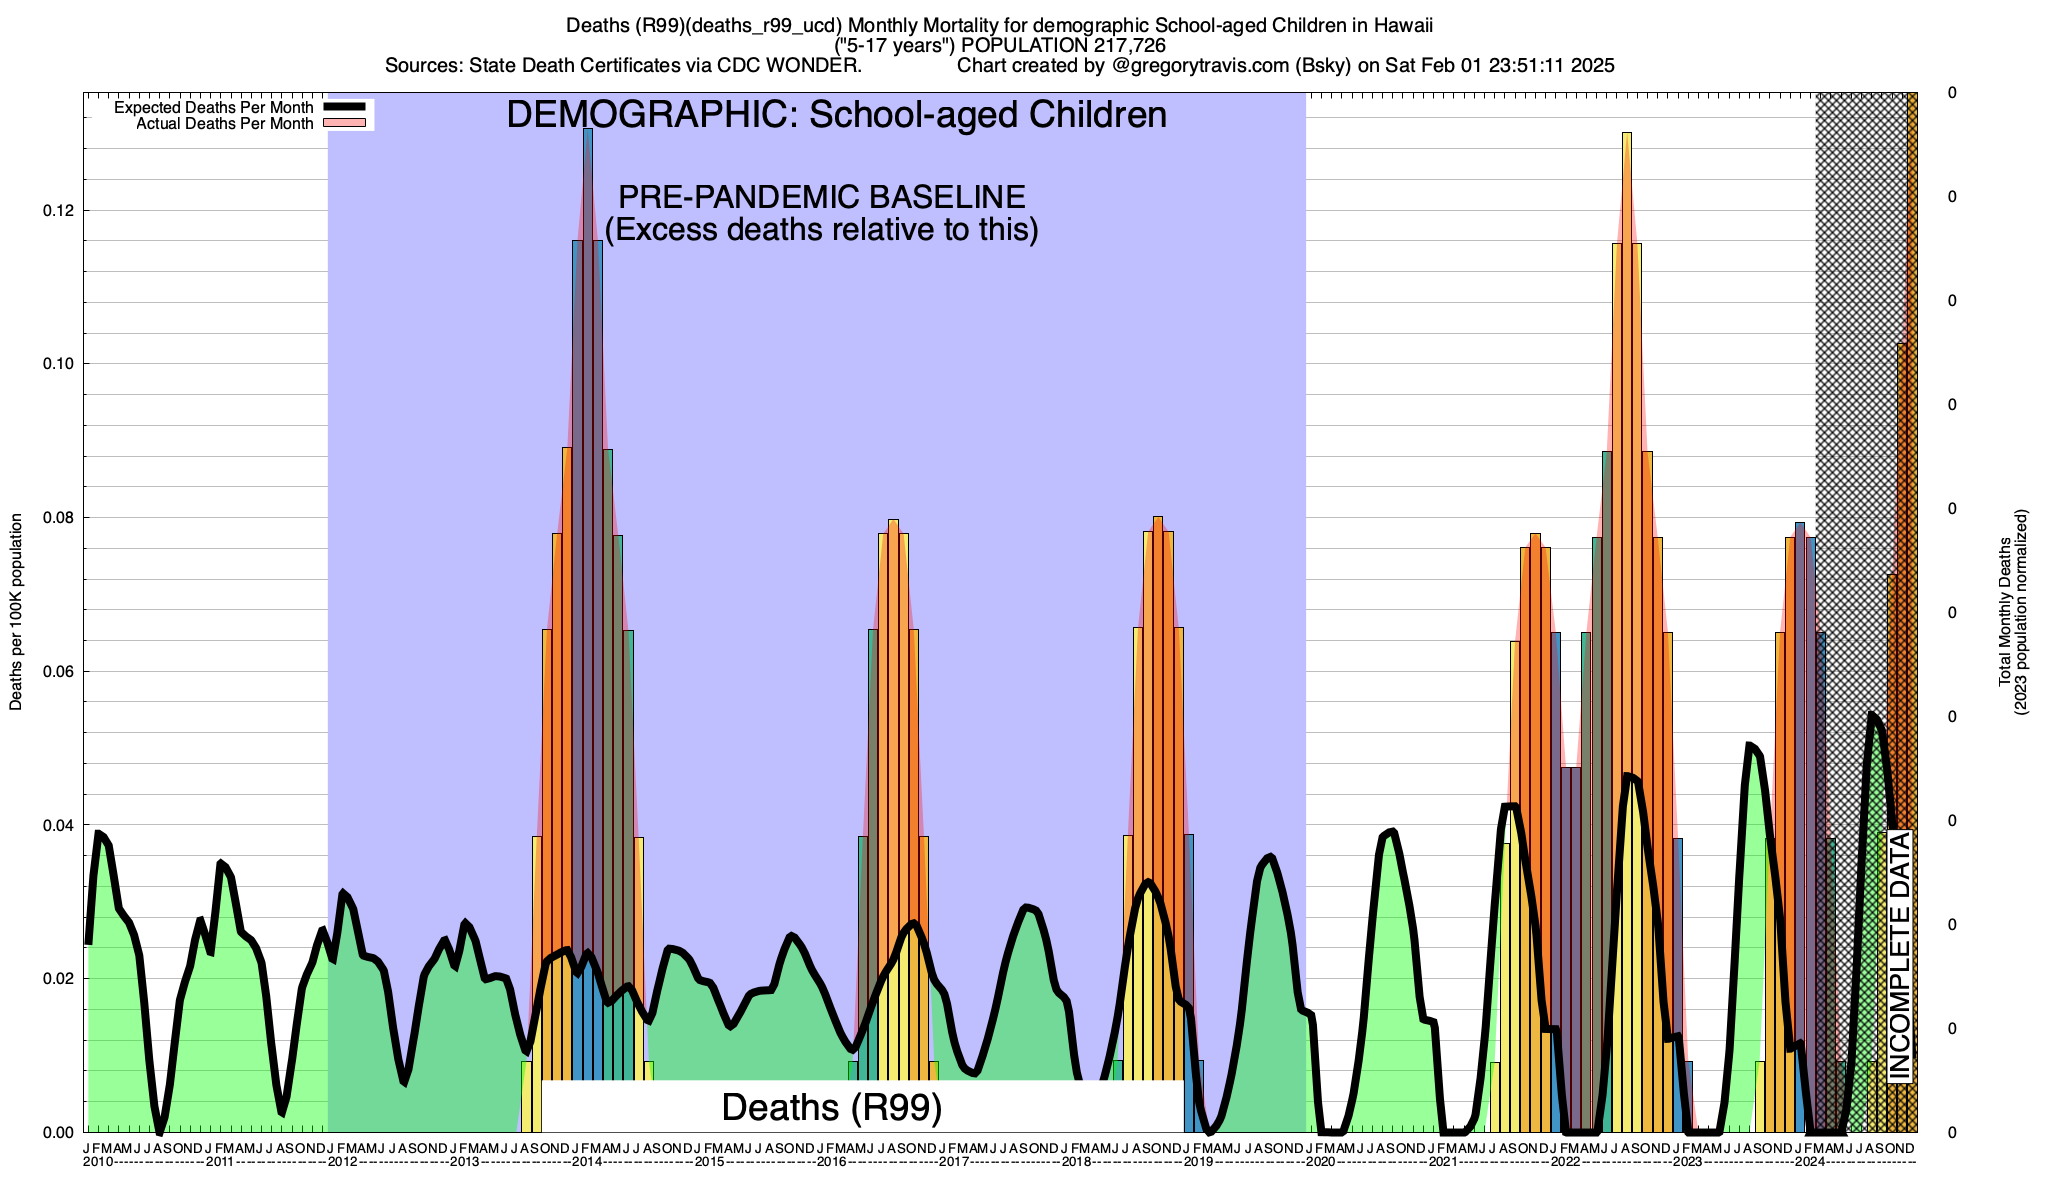Click the 2010 year label on x-axis

98,1162
